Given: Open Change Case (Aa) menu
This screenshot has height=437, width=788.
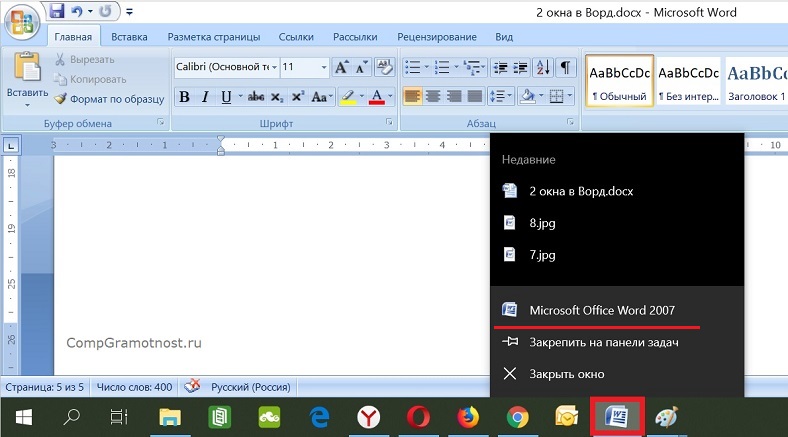Looking at the screenshot, I should click(320, 96).
